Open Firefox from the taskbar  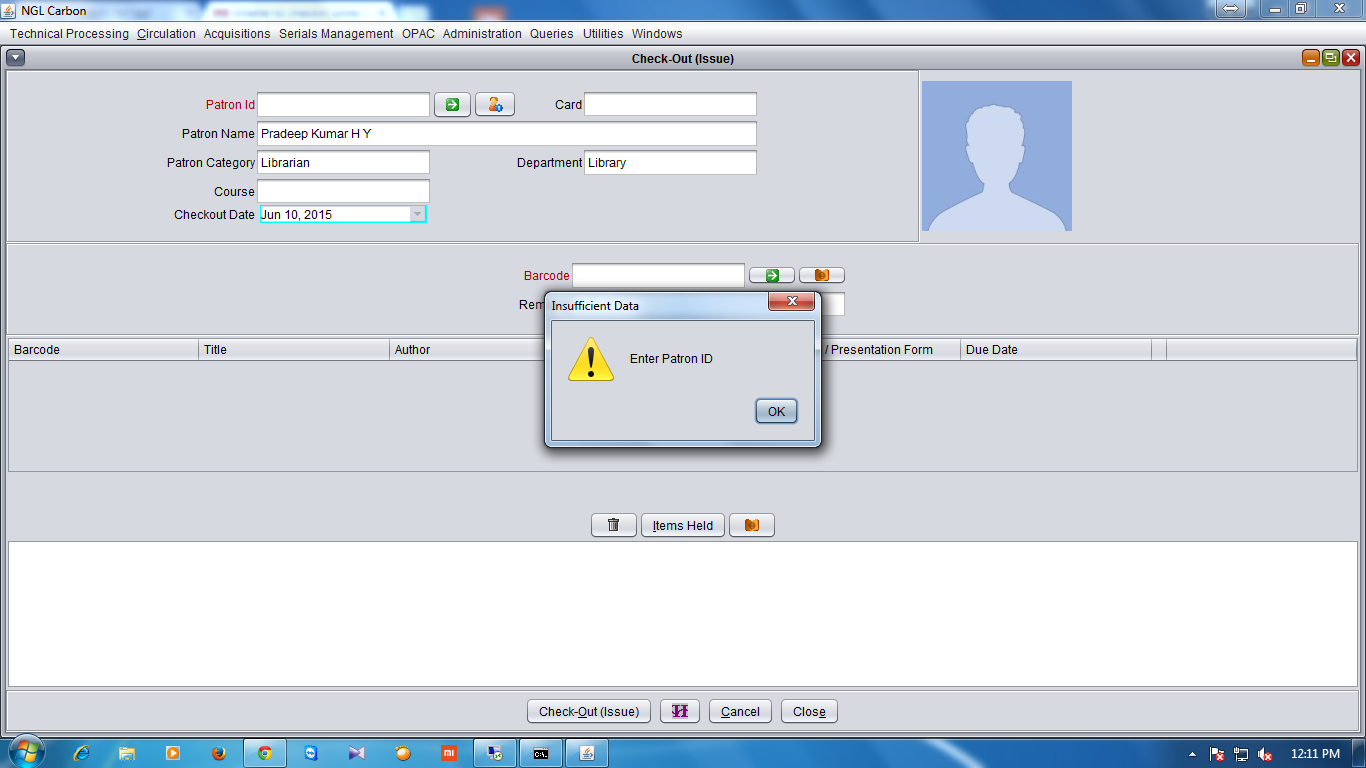[218, 753]
